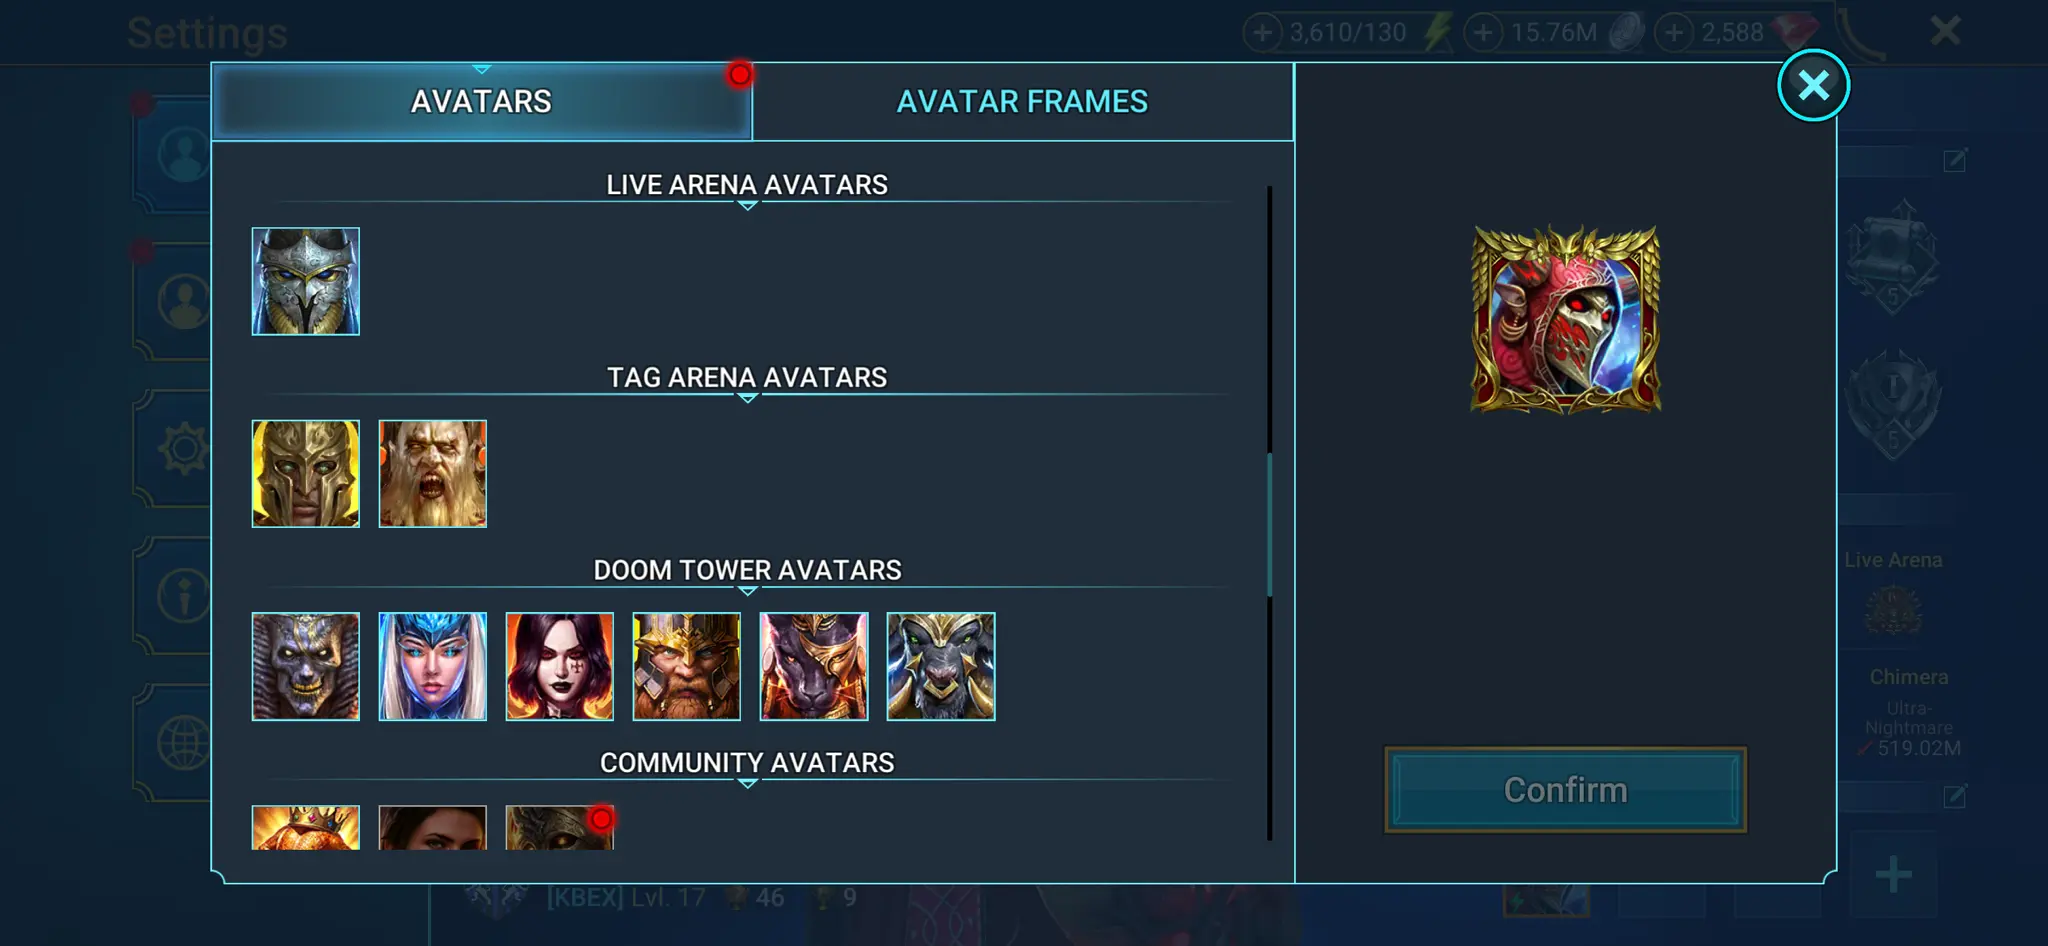Select the undead pharaoh Doom Tower avatar
This screenshot has width=2048, height=946.
(x=305, y=666)
